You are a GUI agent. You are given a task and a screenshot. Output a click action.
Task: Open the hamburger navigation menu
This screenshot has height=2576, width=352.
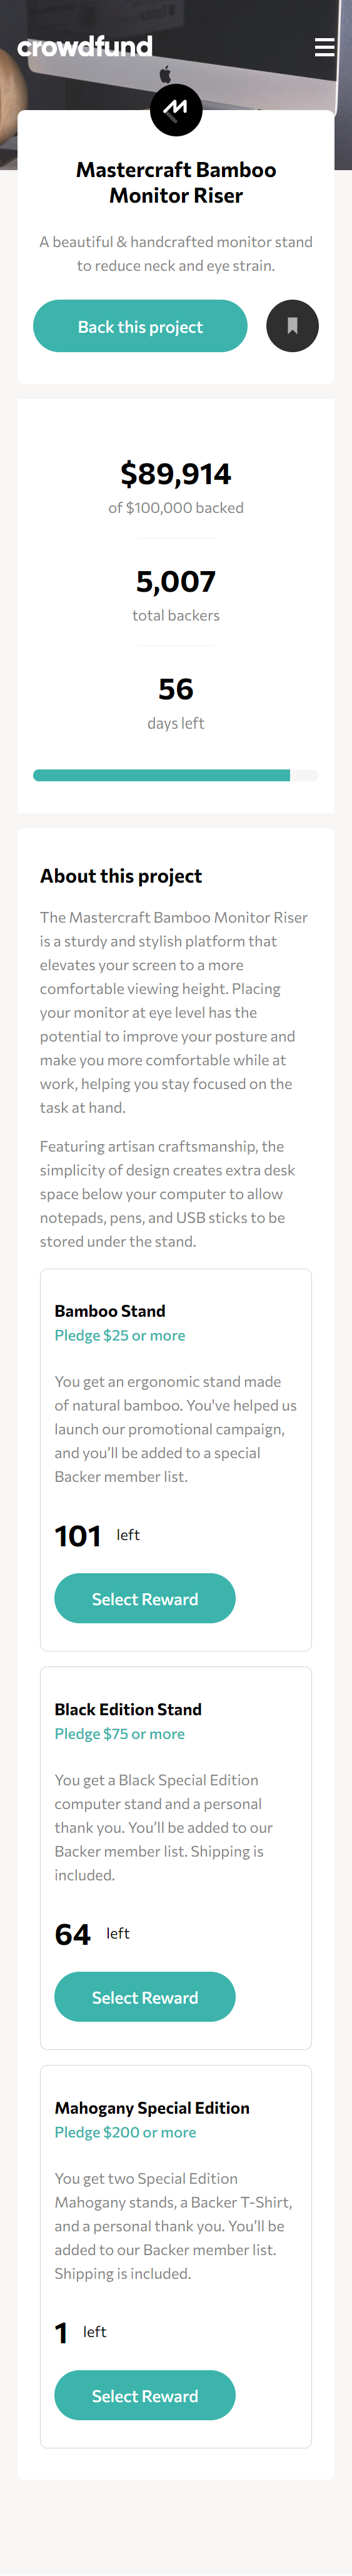tap(324, 47)
